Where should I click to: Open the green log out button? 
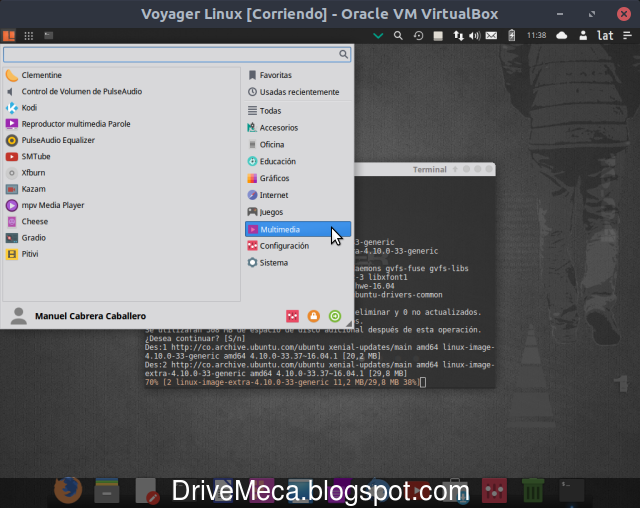[x=335, y=316]
